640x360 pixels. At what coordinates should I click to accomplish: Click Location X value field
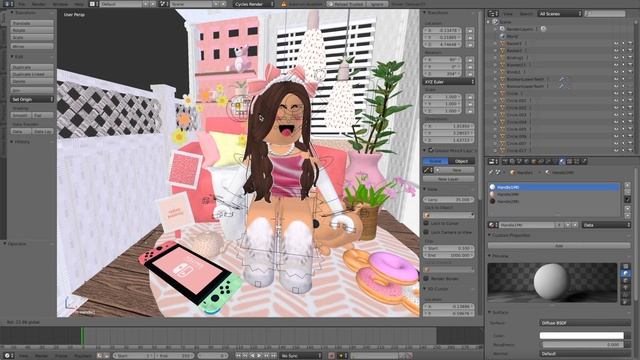pyautogui.click(x=443, y=31)
